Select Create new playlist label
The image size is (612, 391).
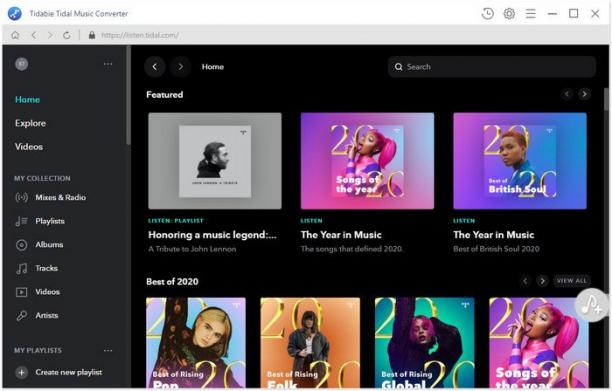[69, 372]
